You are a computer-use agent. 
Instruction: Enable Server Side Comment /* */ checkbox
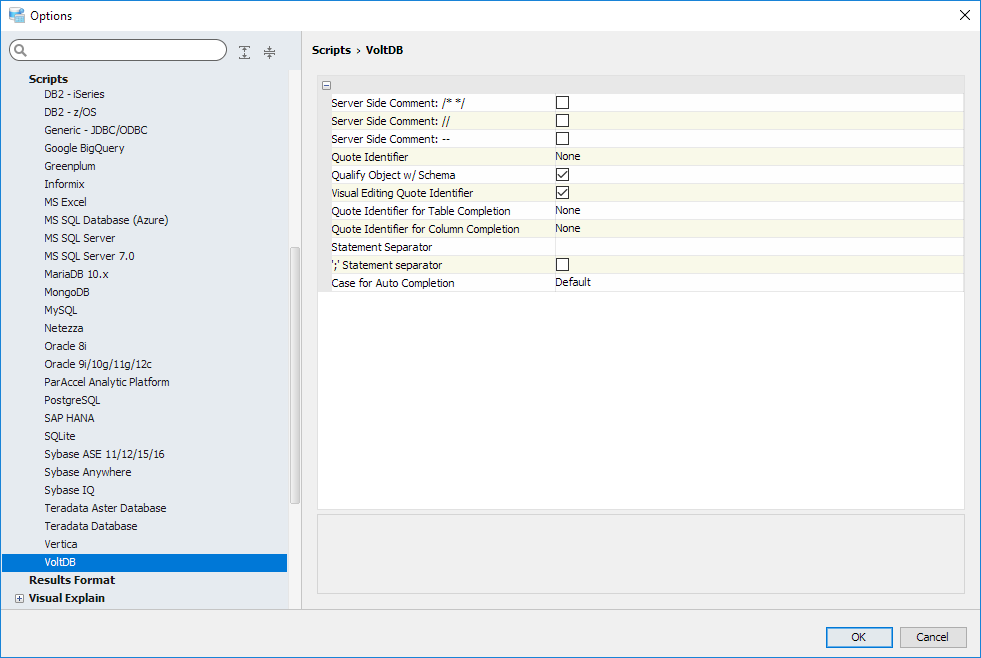coord(562,103)
